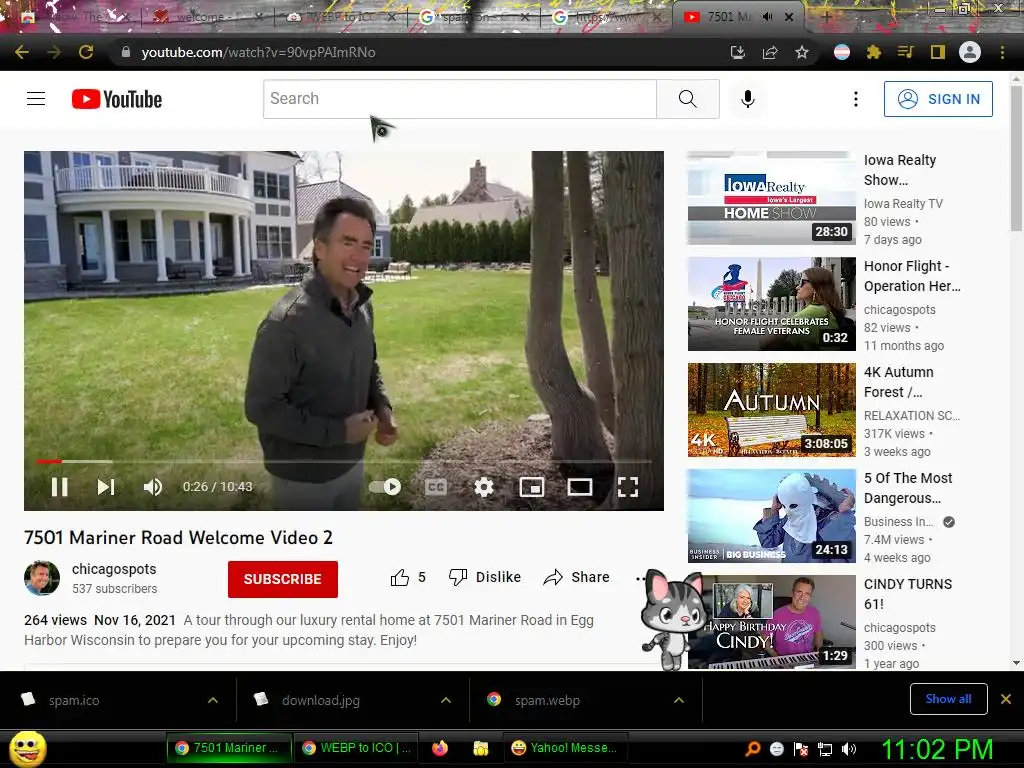Share this page from address bar
This screenshot has height=768, width=1024.
pyautogui.click(x=770, y=52)
